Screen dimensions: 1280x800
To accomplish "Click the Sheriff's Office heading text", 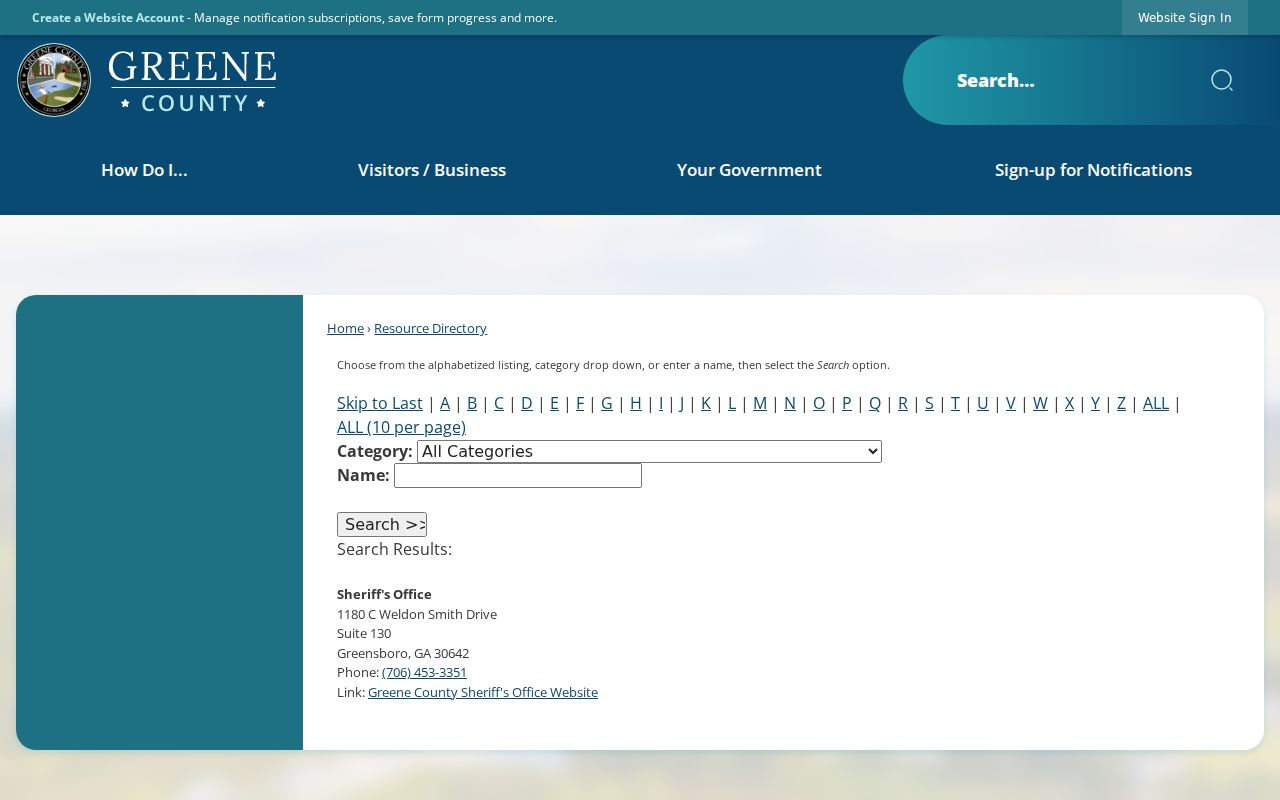I will pyautogui.click(x=384, y=594).
